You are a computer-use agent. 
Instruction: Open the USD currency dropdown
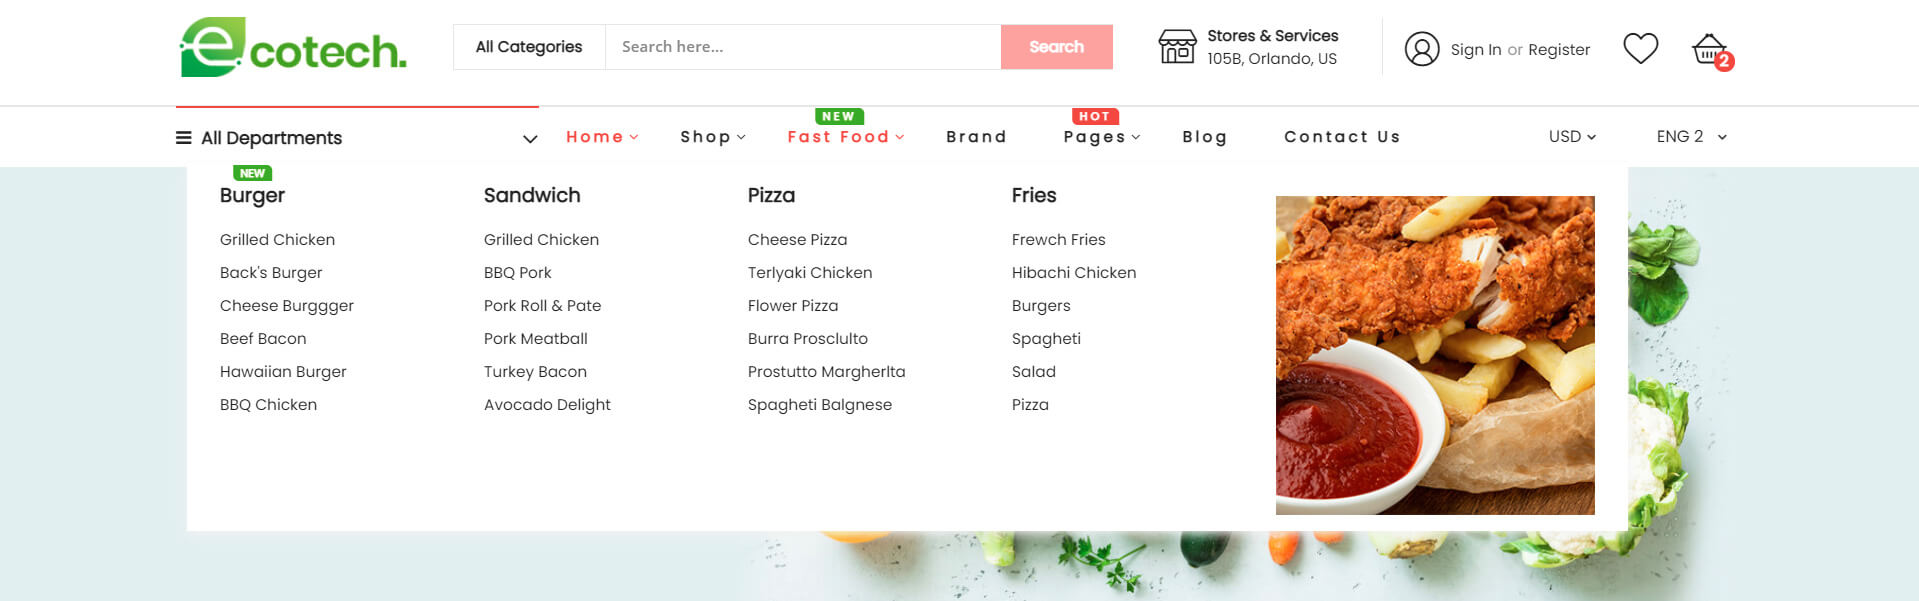click(1572, 137)
